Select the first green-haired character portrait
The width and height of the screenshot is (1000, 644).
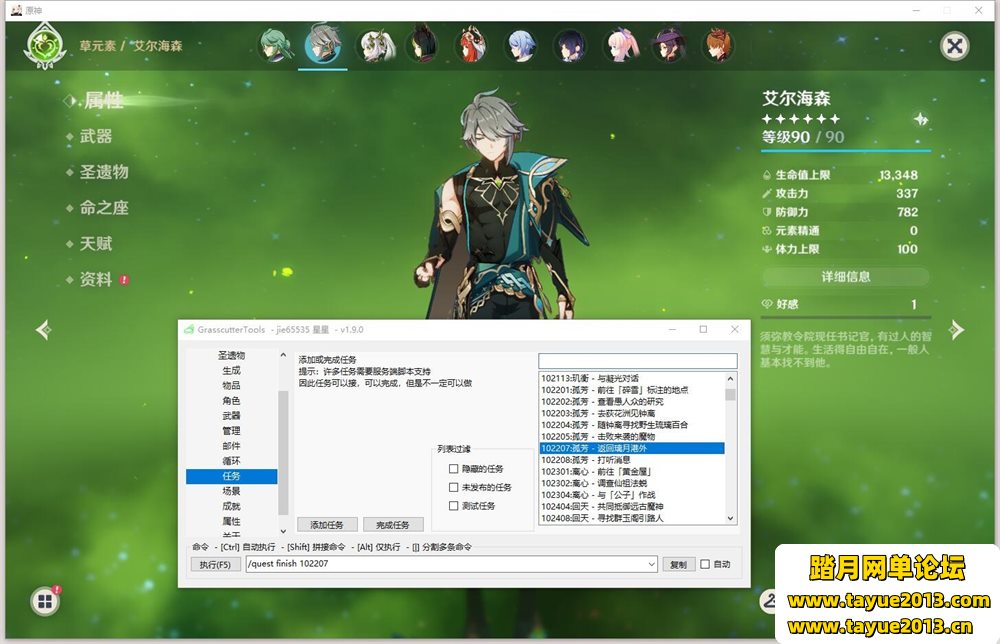275,45
